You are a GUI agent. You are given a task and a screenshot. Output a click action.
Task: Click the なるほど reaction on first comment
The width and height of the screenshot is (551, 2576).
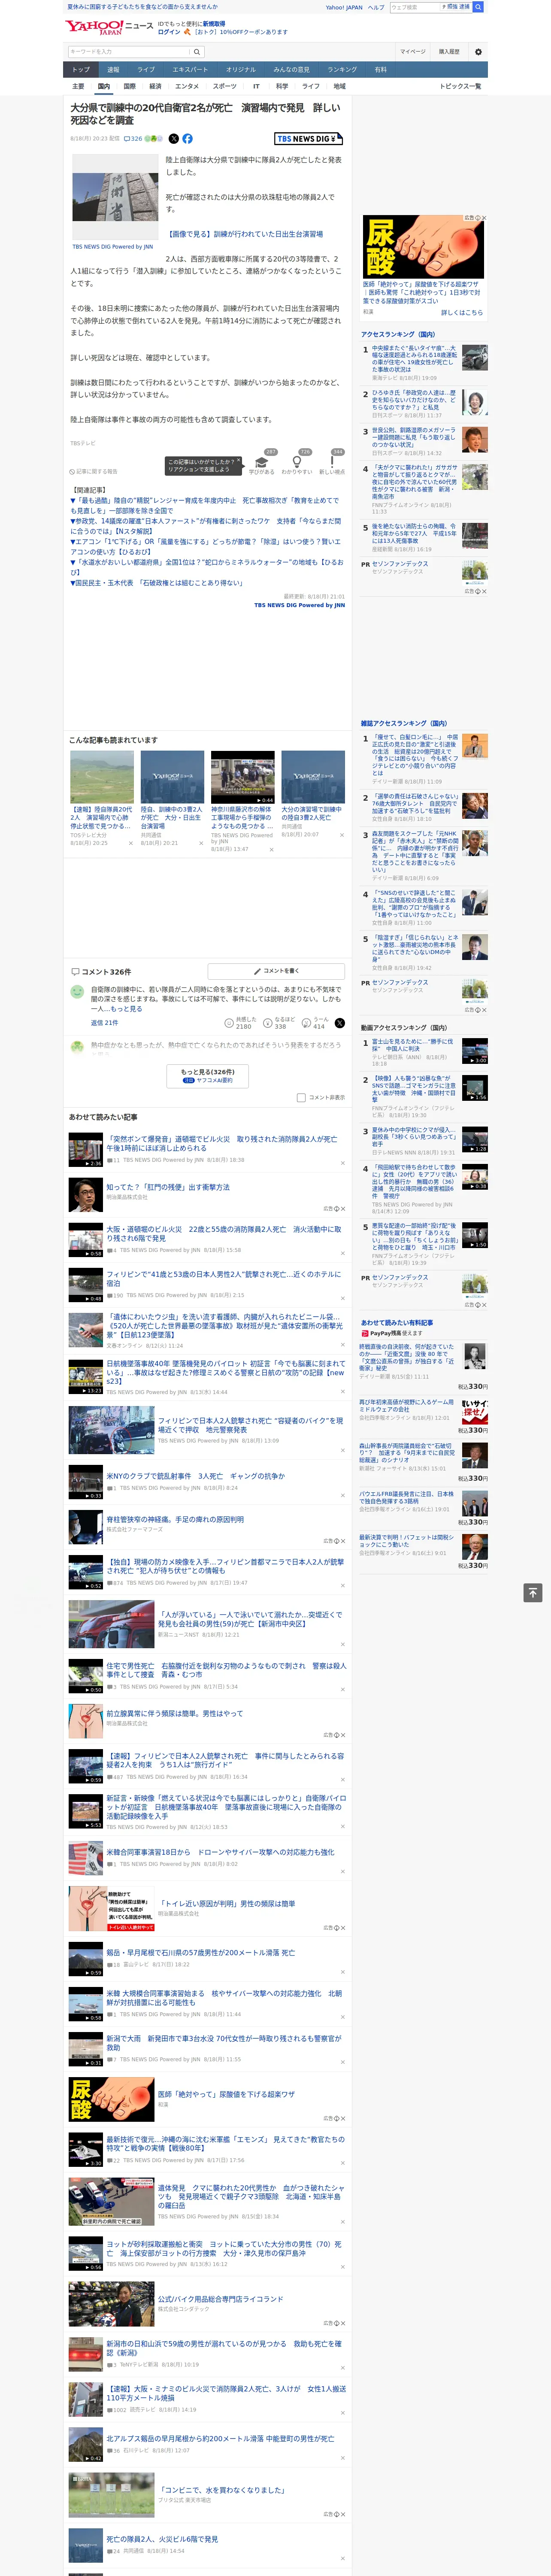click(278, 1023)
